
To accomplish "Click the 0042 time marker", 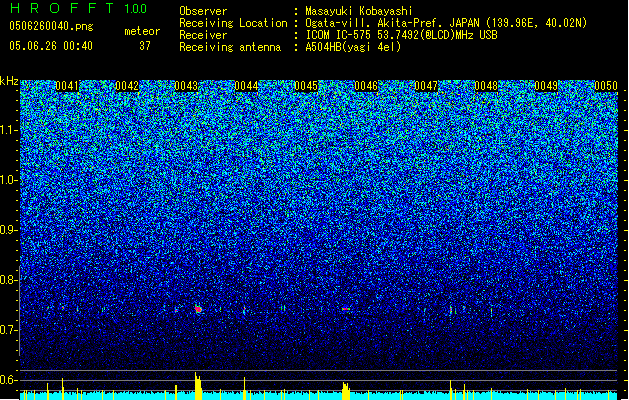I will [x=127, y=86].
